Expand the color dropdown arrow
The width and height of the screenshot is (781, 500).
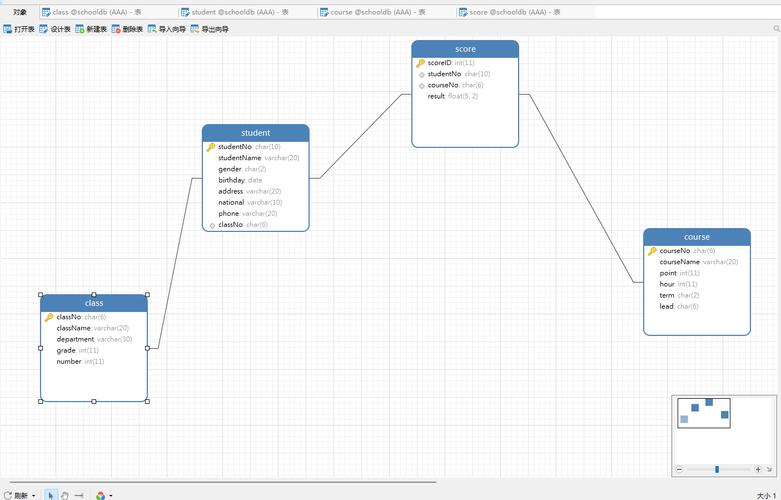click(x=111, y=495)
